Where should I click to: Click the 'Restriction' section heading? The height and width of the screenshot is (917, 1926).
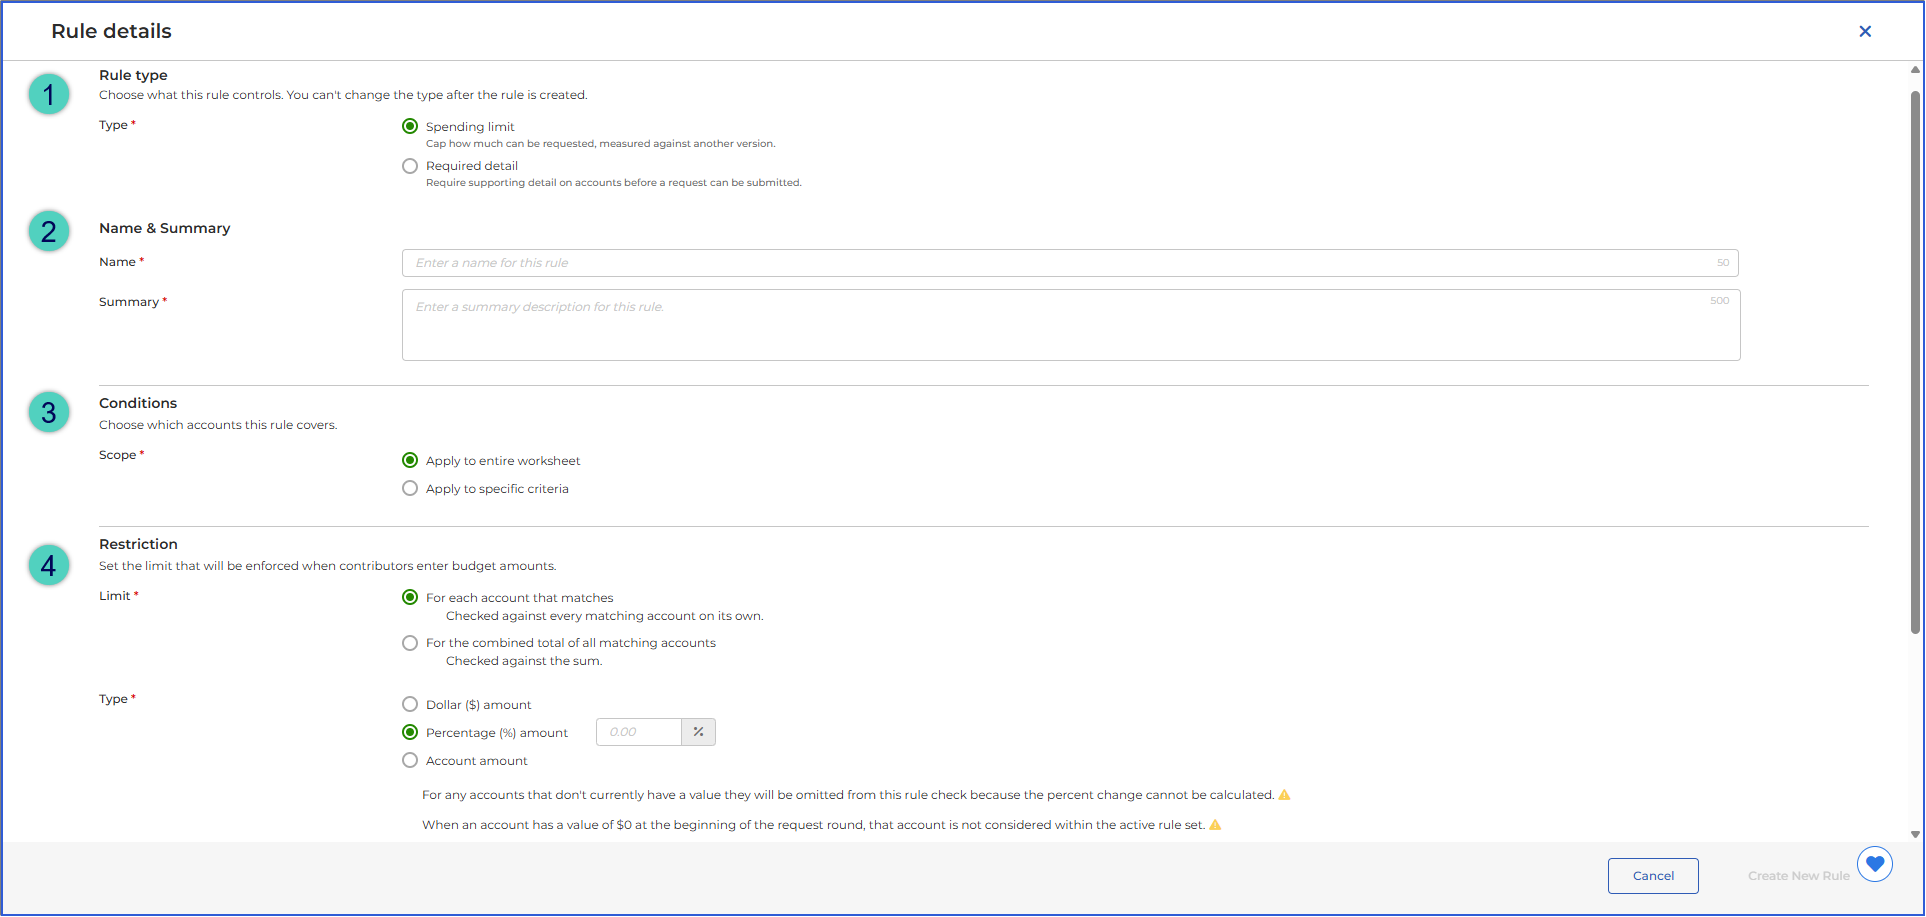click(138, 544)
